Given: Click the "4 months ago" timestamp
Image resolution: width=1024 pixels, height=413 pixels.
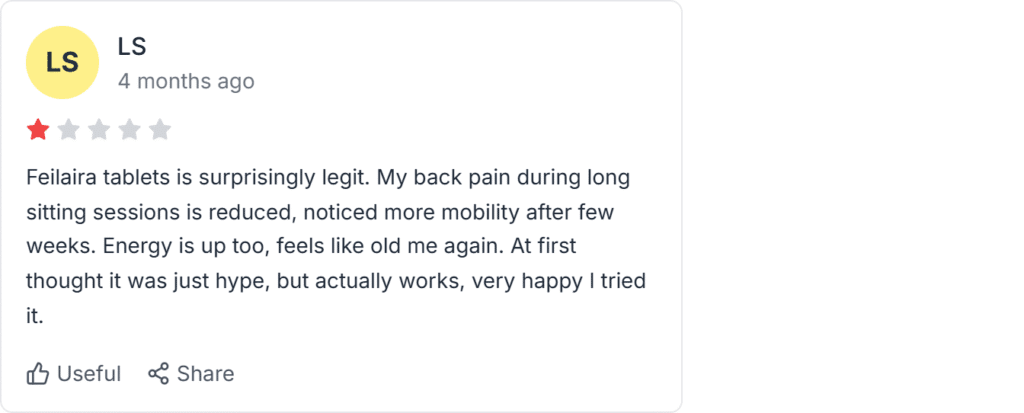Looking at the screenshot, I should 186,82.
